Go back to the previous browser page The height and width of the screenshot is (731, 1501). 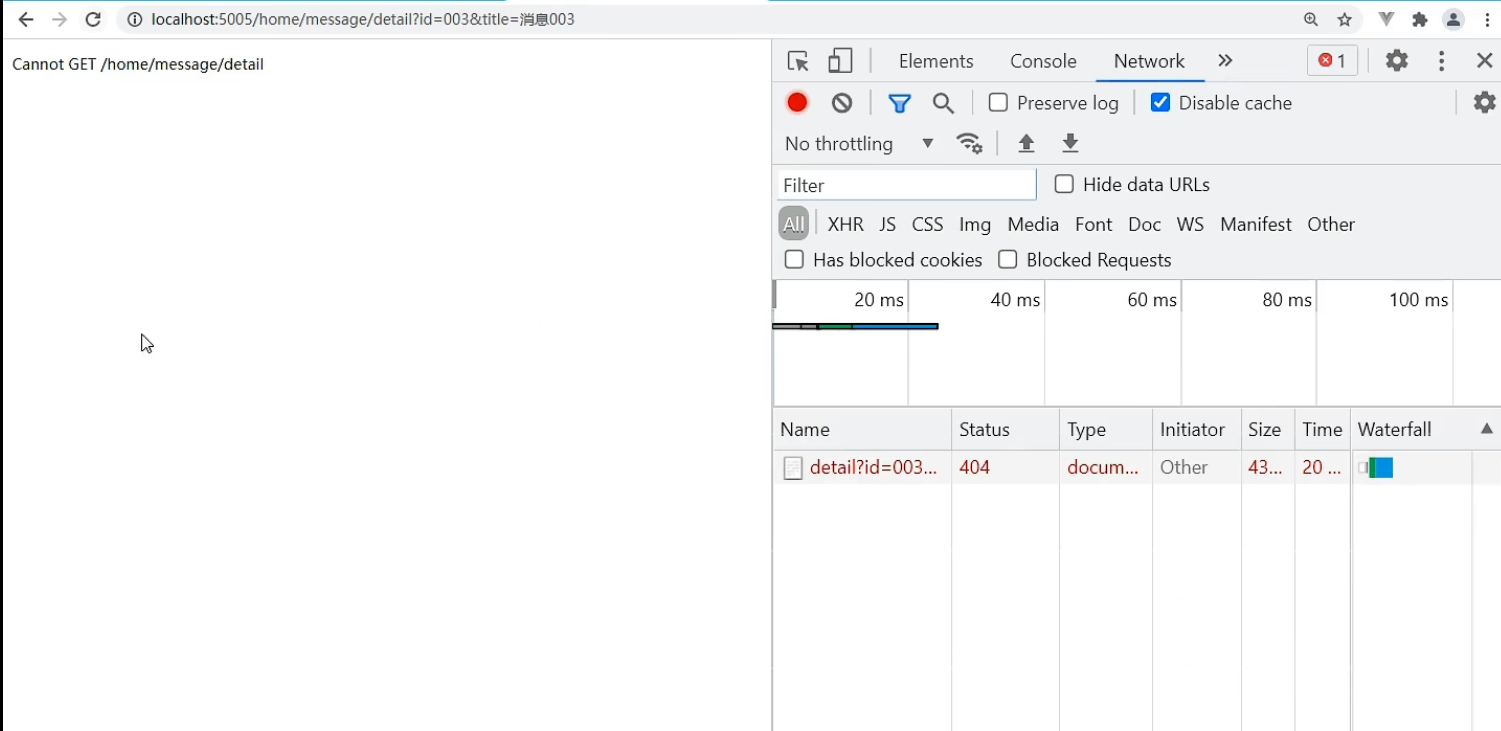click(x=26, y=19)
